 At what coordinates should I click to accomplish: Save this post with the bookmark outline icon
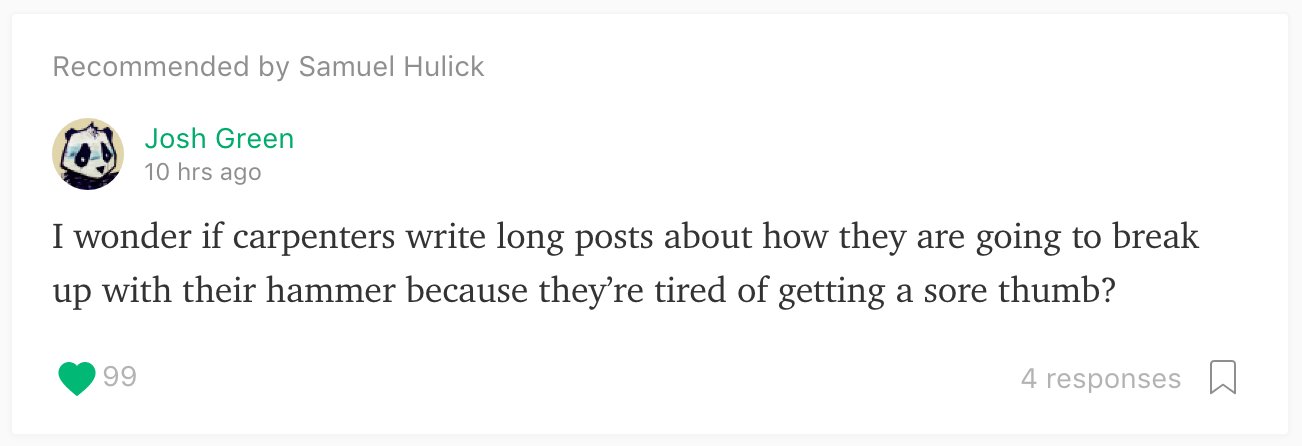(1223, 378)
